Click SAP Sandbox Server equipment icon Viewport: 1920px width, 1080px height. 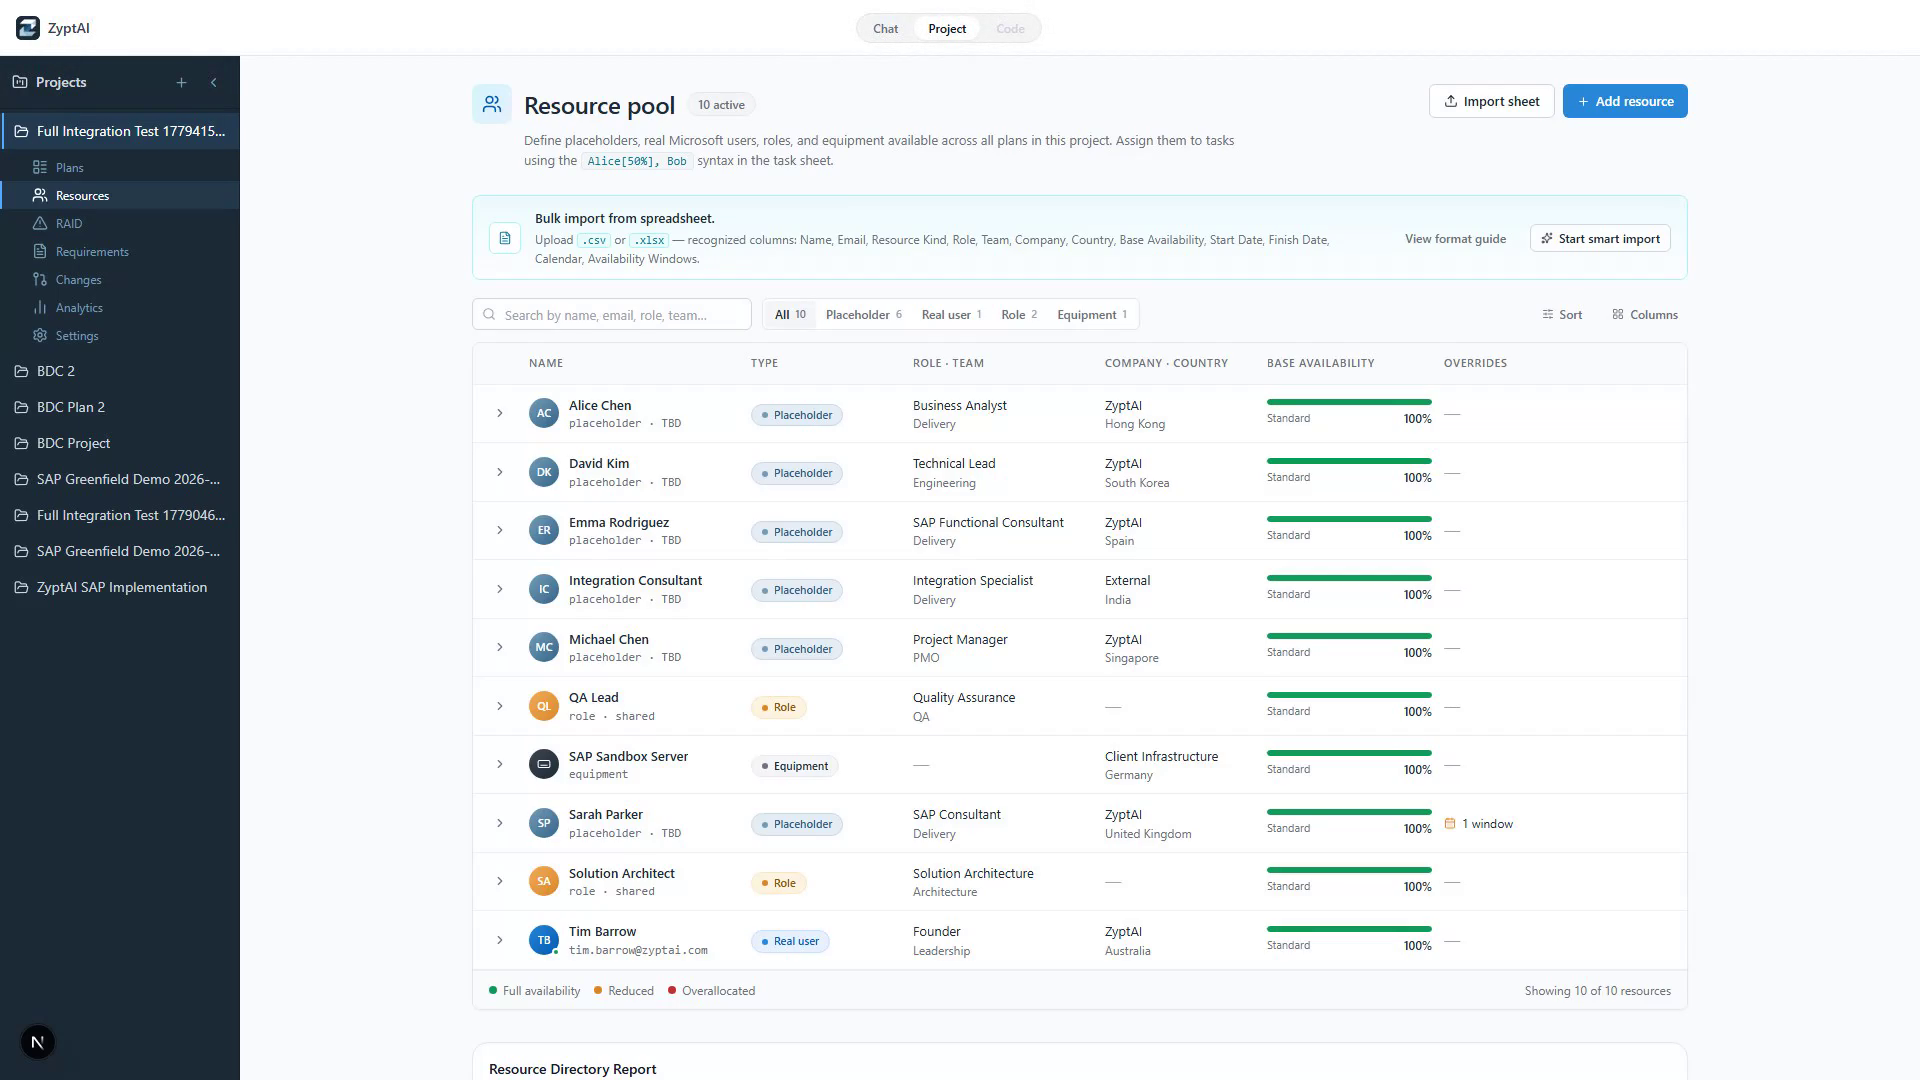coord(544,764)
